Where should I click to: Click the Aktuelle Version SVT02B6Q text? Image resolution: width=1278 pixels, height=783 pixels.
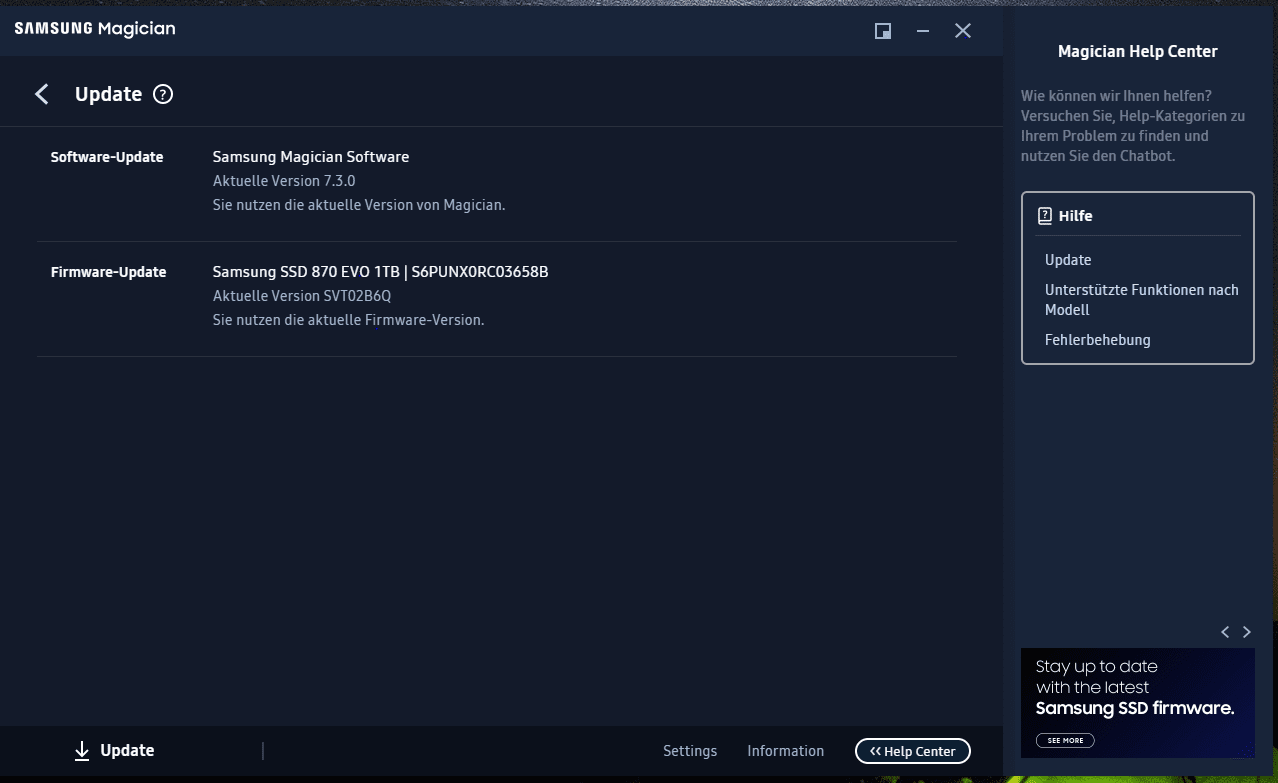click(302, 296)
